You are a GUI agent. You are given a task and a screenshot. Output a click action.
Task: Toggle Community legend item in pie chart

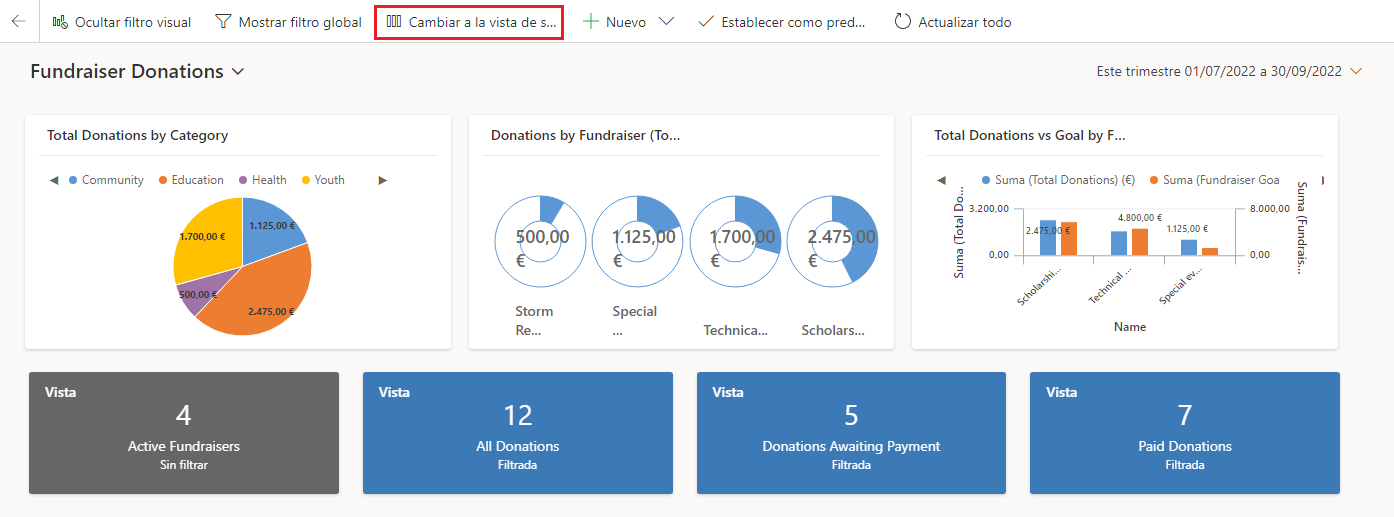click(x=106, y=180)
